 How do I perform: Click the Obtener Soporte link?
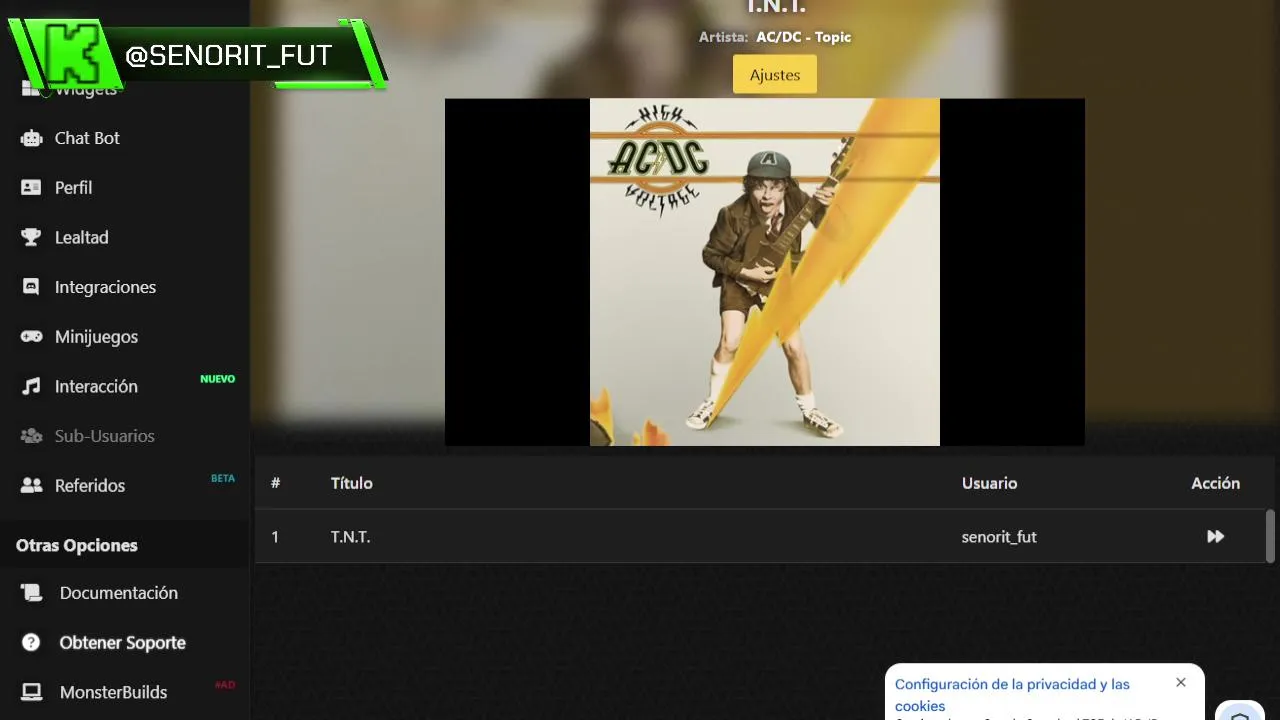coord(124,643)
